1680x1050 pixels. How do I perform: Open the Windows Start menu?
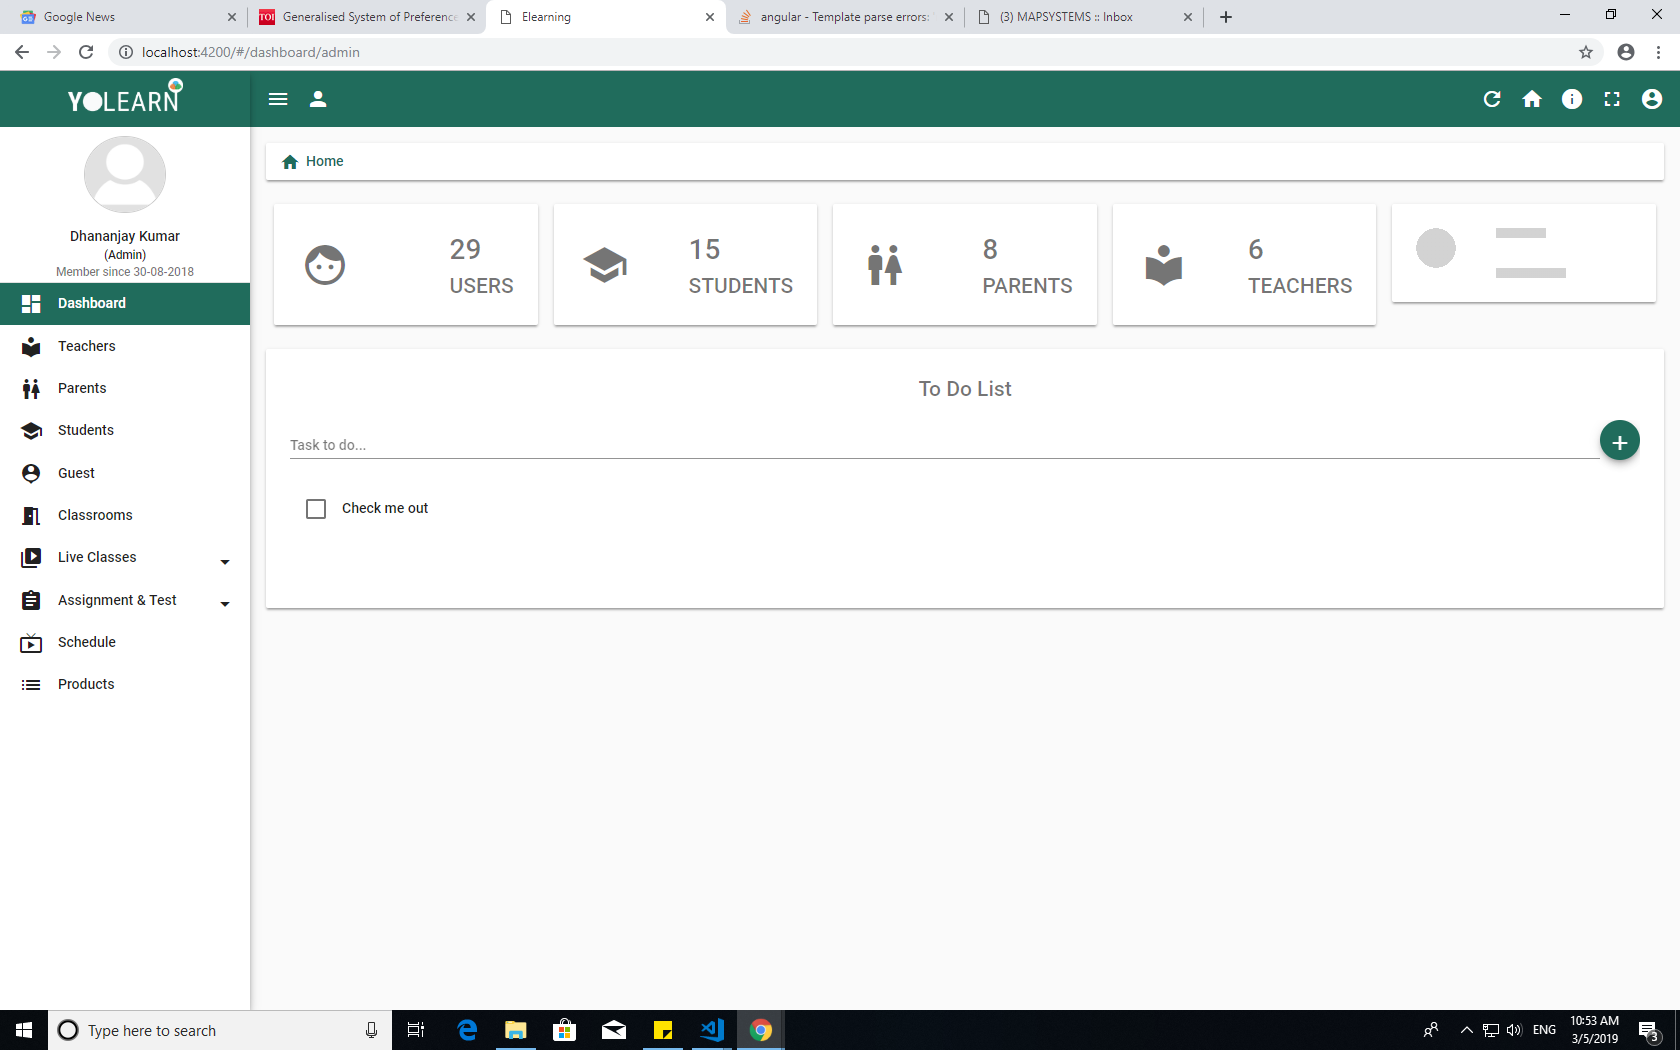tap(24, 1030)
